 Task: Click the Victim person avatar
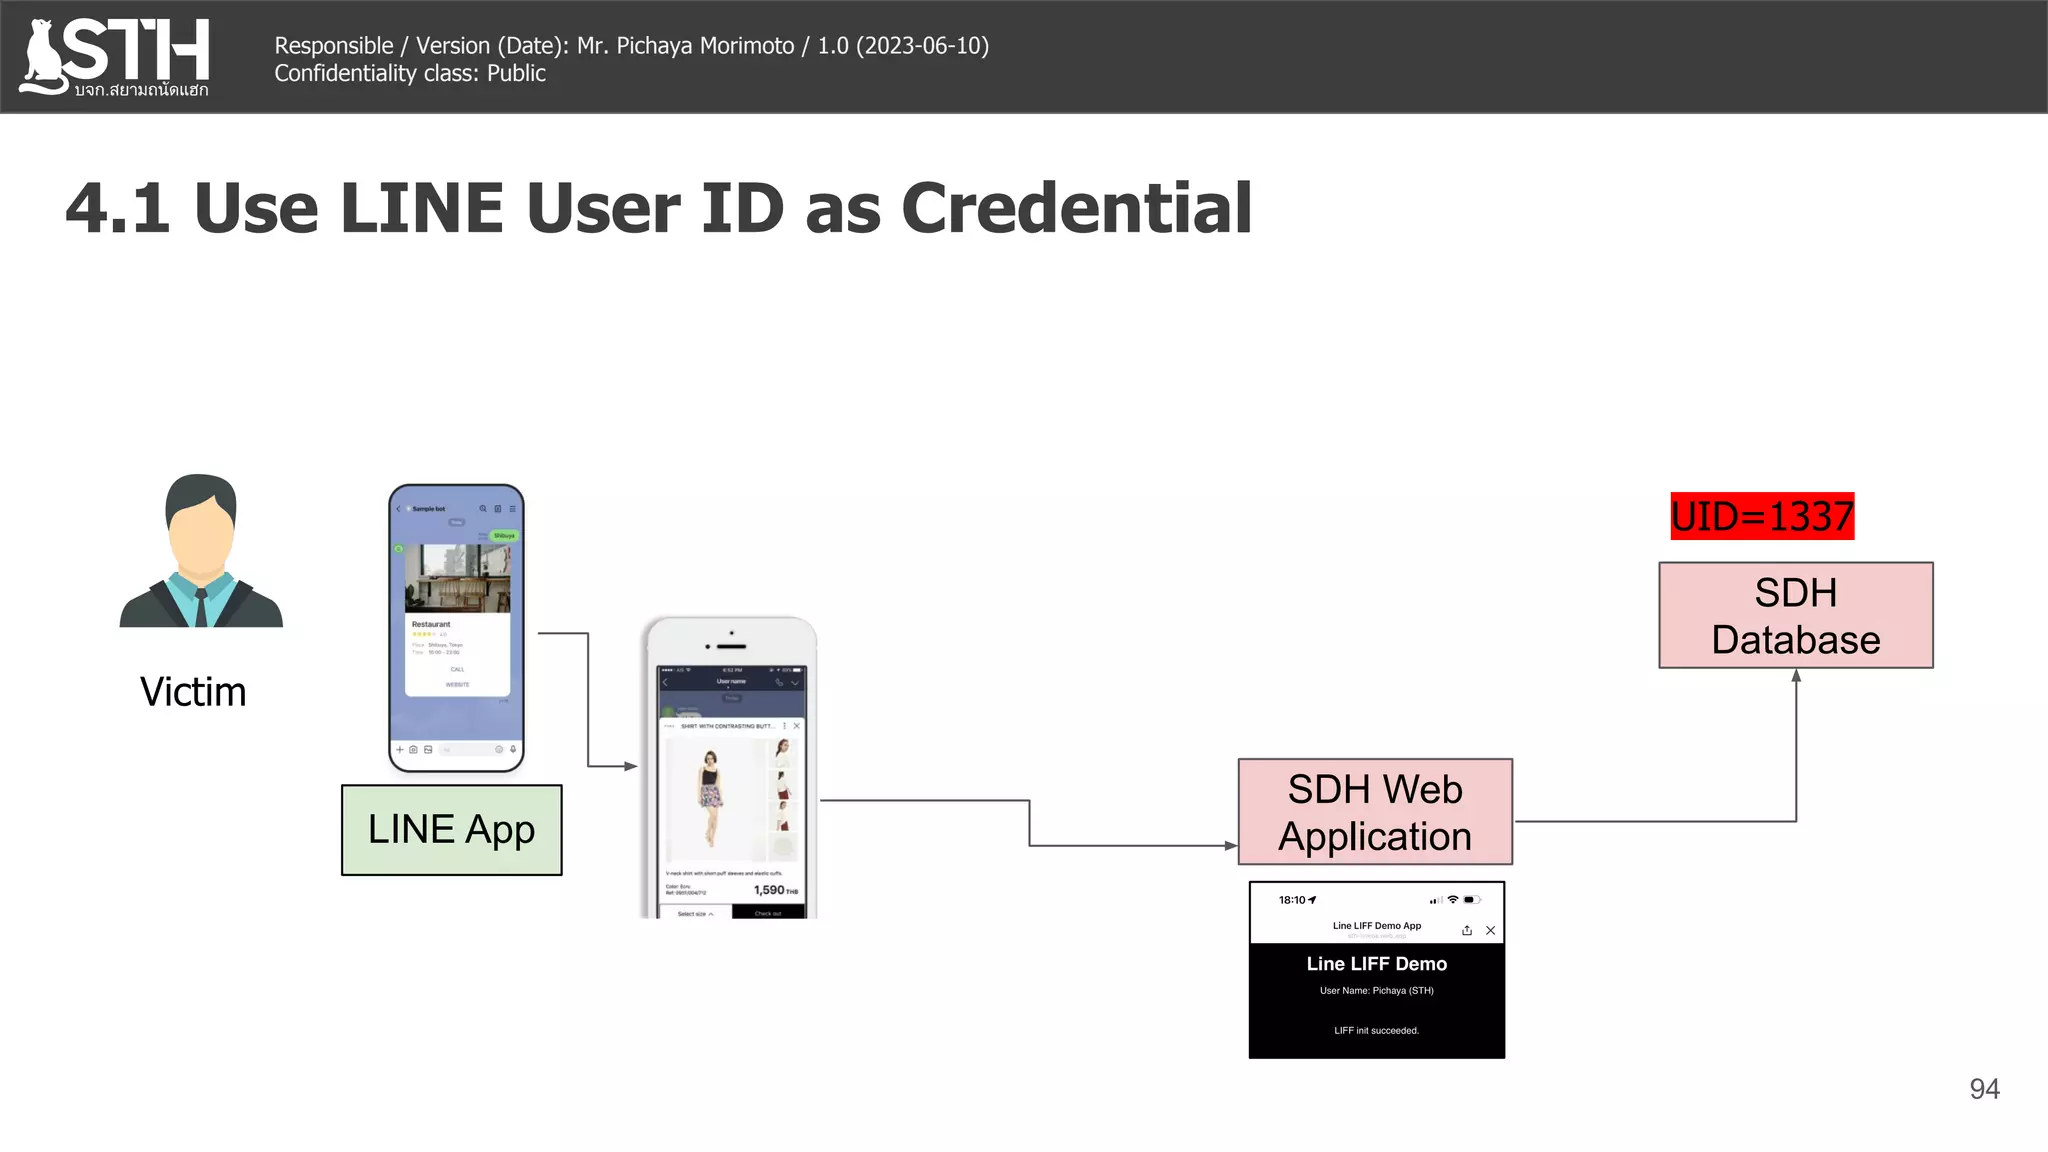(x=201, y=551)
